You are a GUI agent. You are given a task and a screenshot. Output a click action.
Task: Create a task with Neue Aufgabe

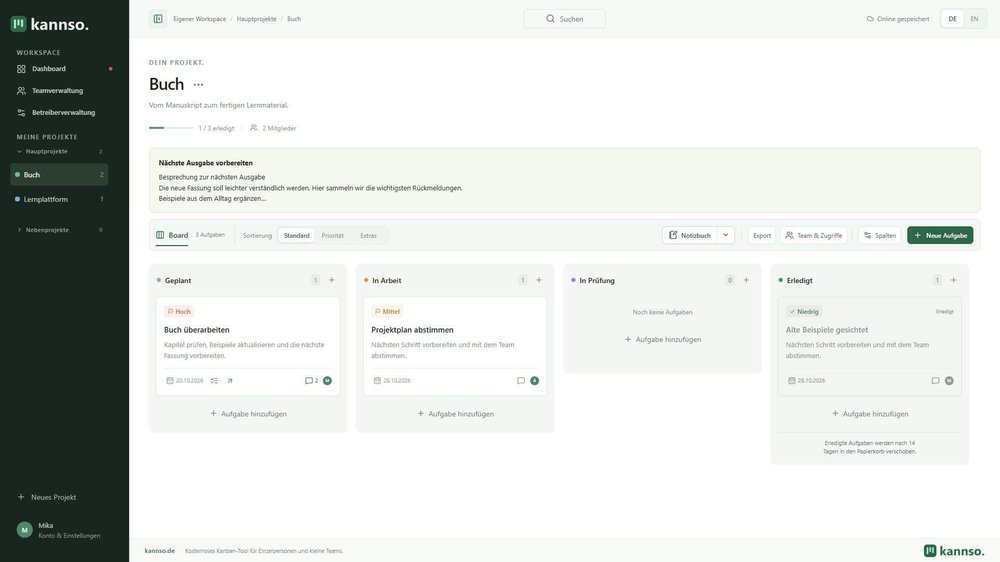pyautogui.click(x=940, y=235)
